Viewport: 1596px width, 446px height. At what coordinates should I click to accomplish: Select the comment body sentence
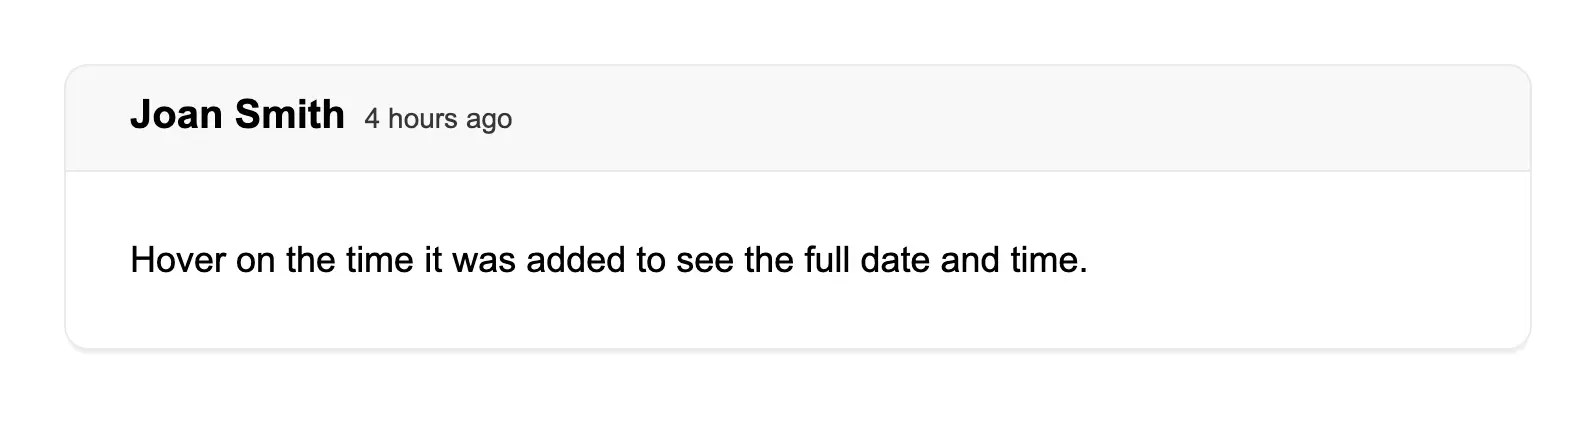[608, 261]
